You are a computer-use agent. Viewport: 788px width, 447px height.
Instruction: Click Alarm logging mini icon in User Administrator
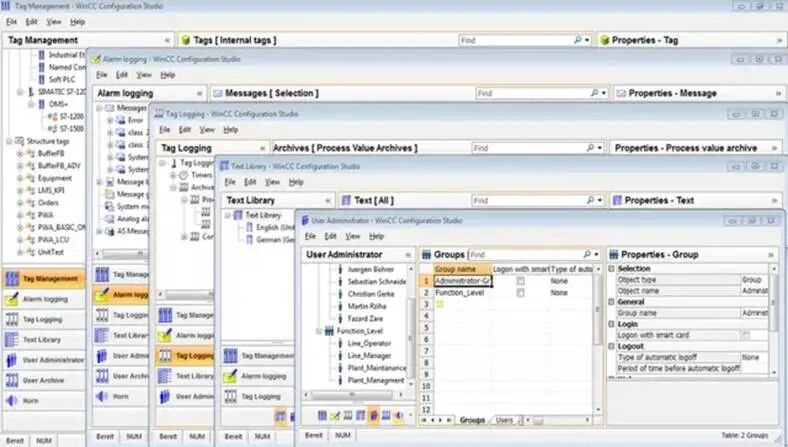(335, 415)
